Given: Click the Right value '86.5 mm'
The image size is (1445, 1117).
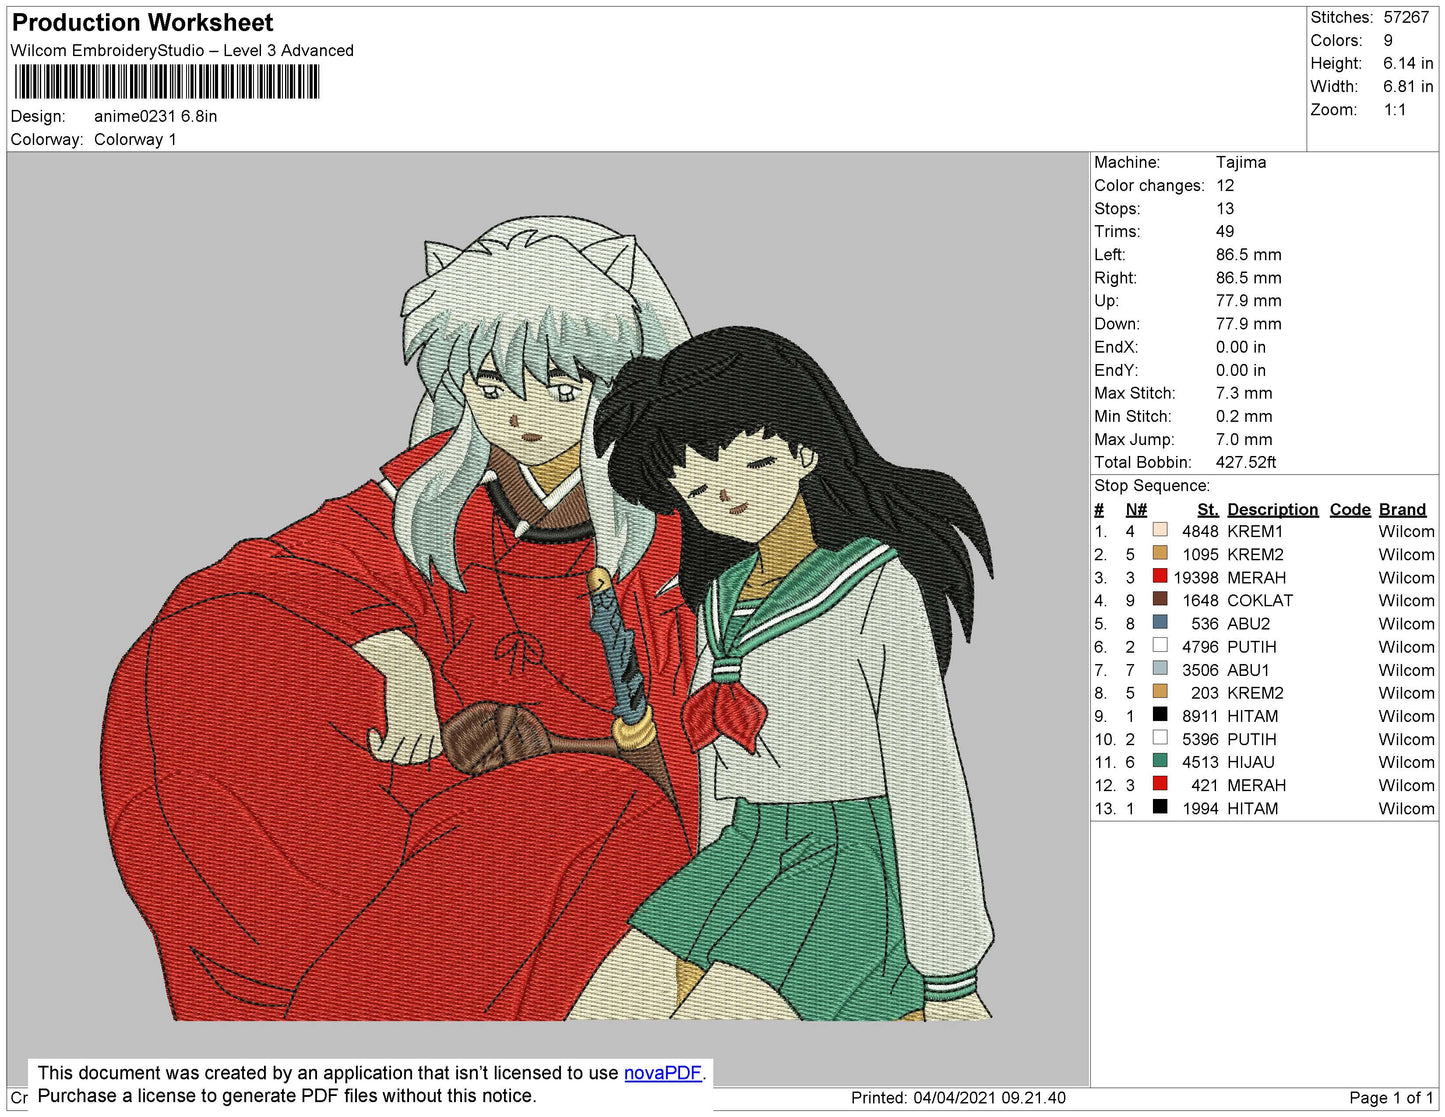Looking at the screenshot, I should (x=1249, y=277).
